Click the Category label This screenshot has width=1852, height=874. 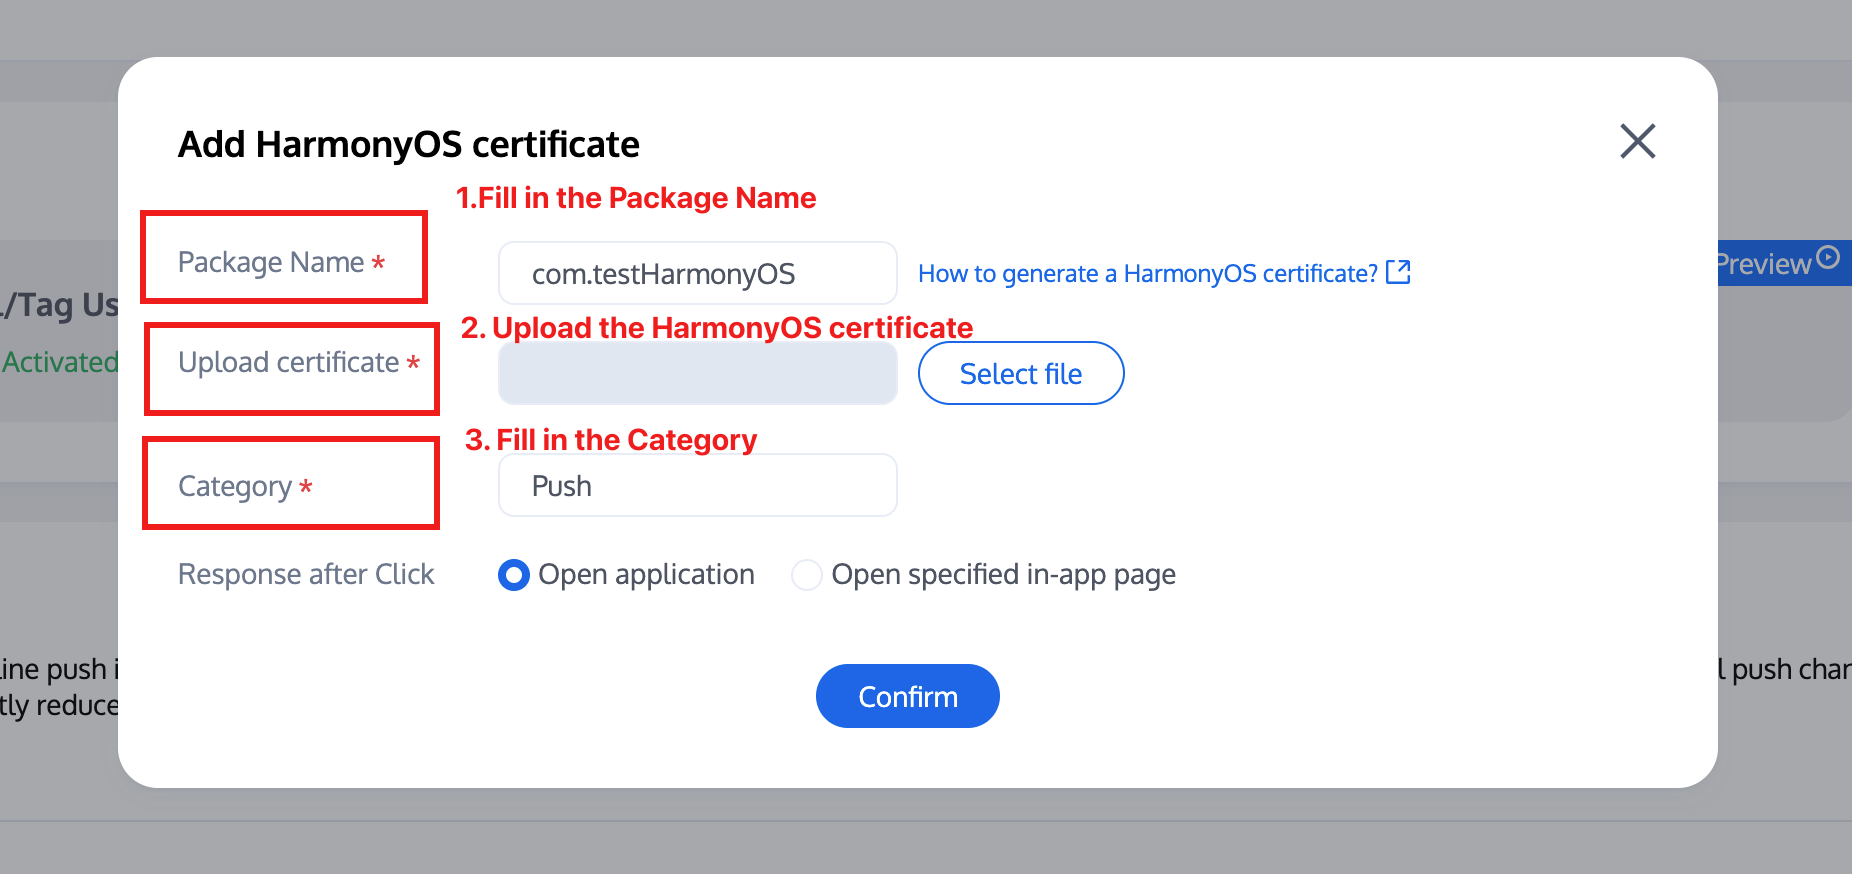(235, 486)
